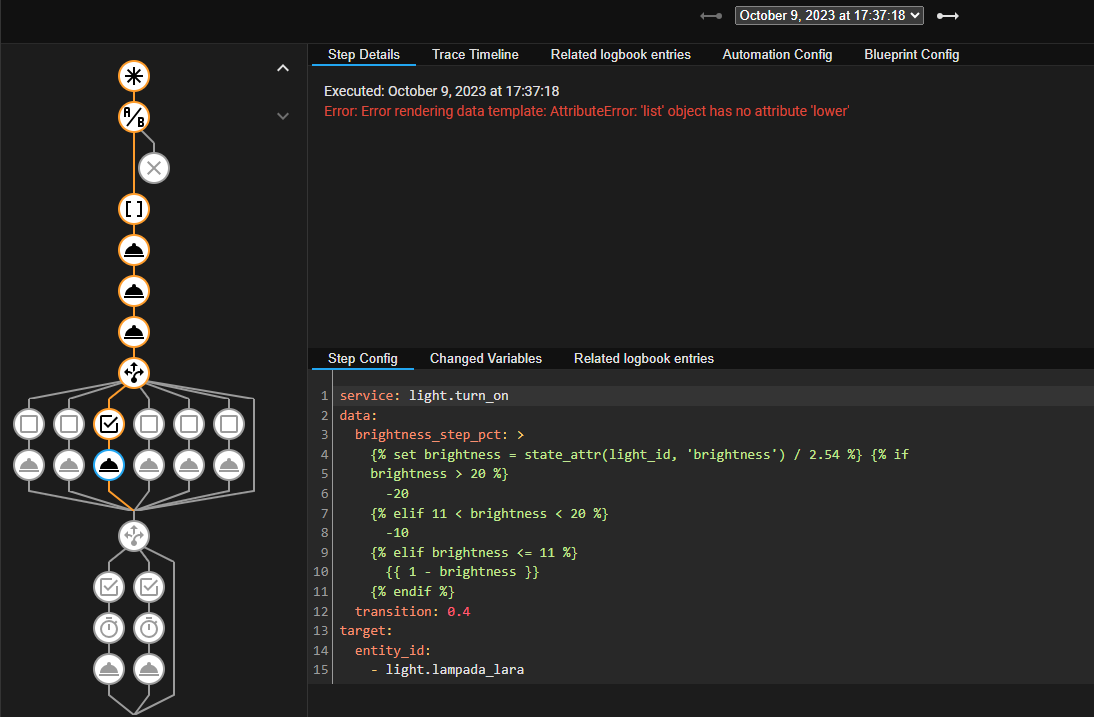Open the Automation Config tab
The image size is (1094, 717).
(777, 54)
